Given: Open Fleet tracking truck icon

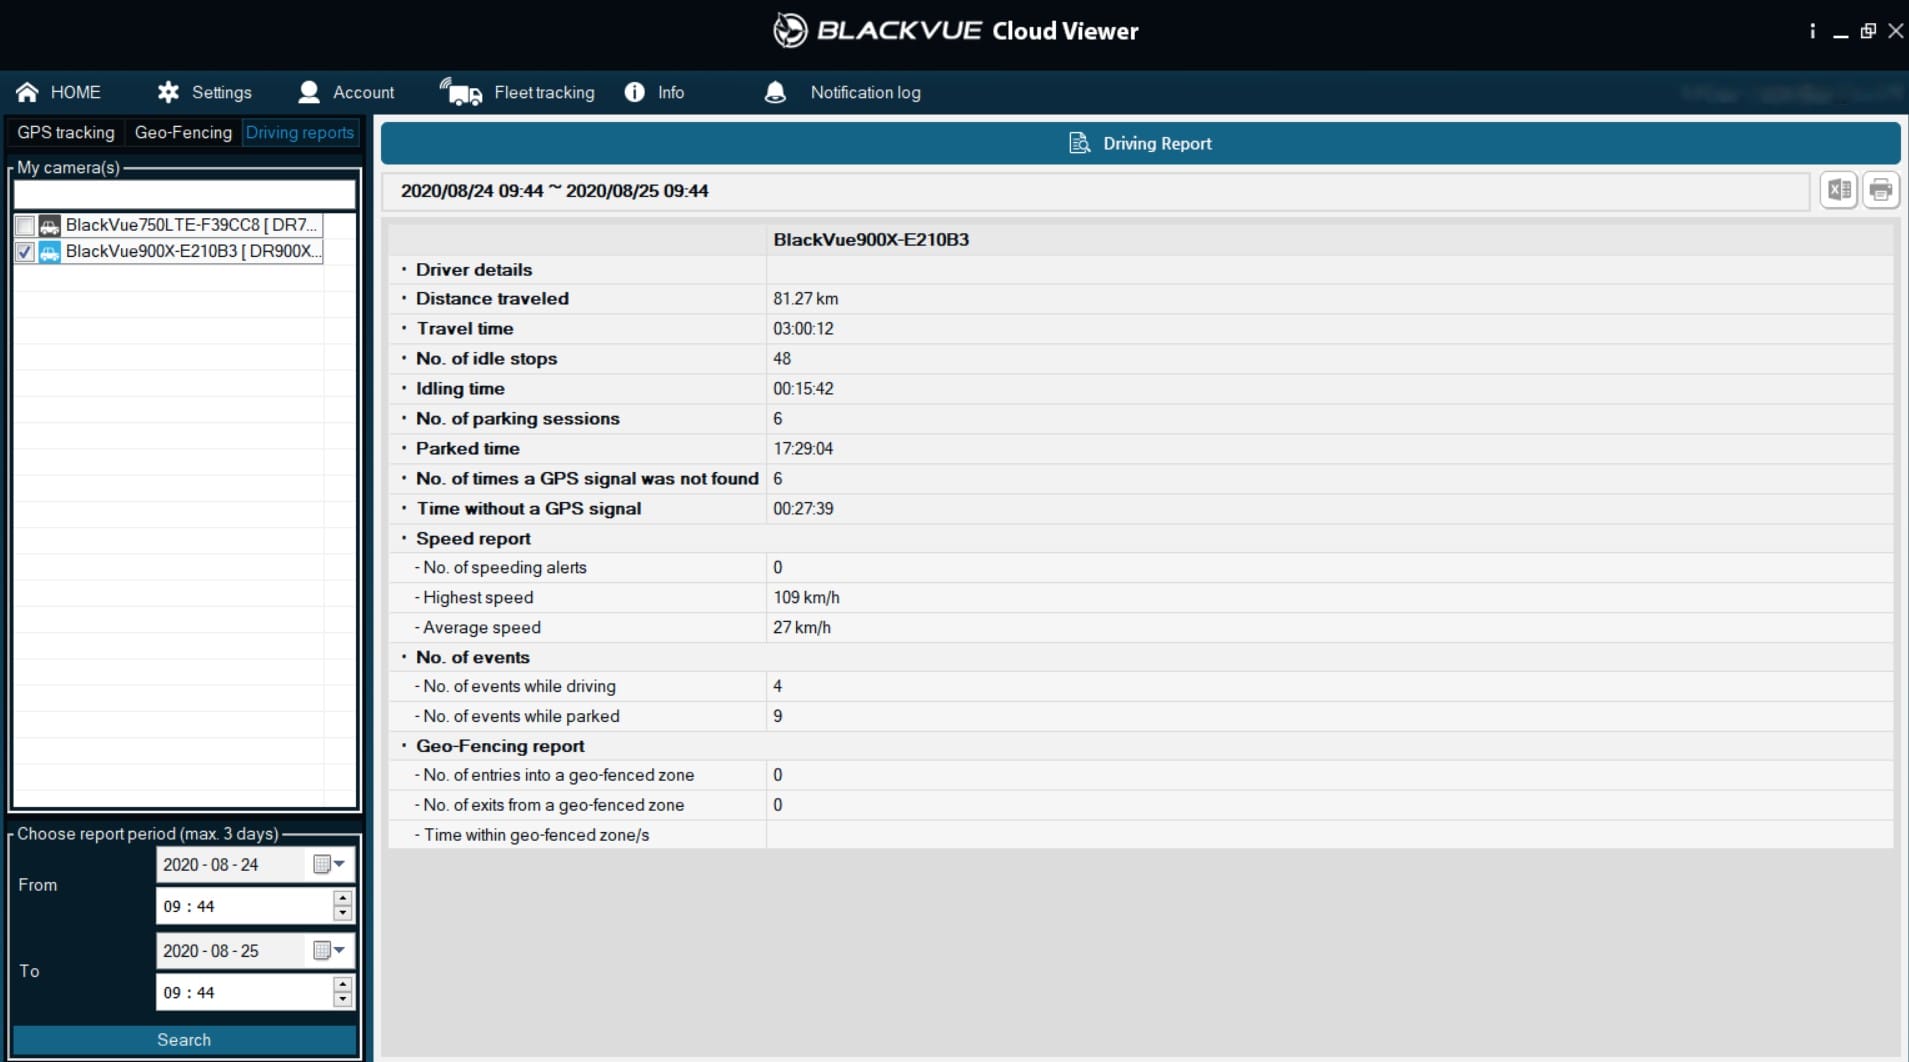Looking at the screenshot, I should [461, 92].
